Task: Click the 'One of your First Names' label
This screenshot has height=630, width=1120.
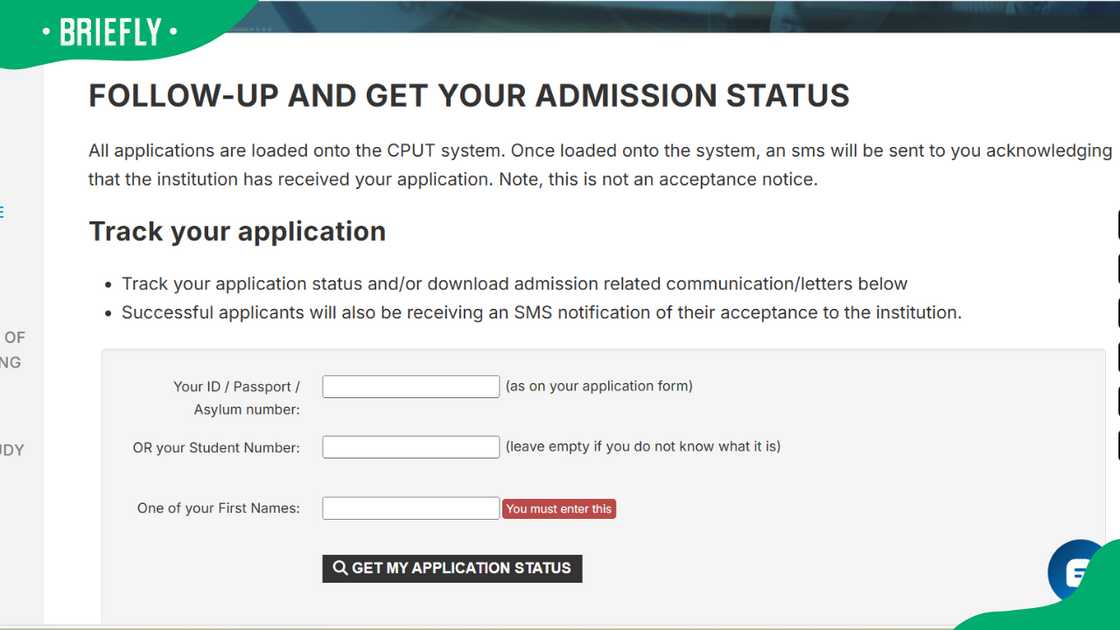Action: tap(218, 508)
